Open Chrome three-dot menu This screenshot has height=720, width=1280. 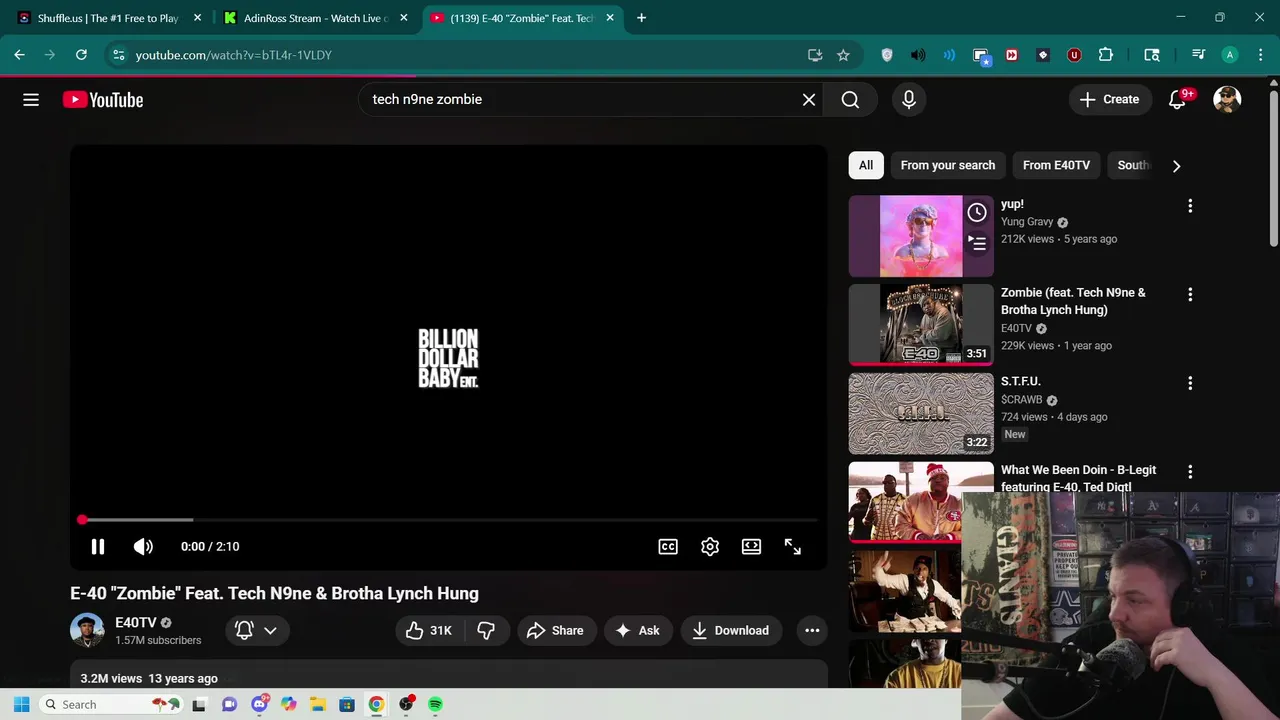(x=1260, y=55)
